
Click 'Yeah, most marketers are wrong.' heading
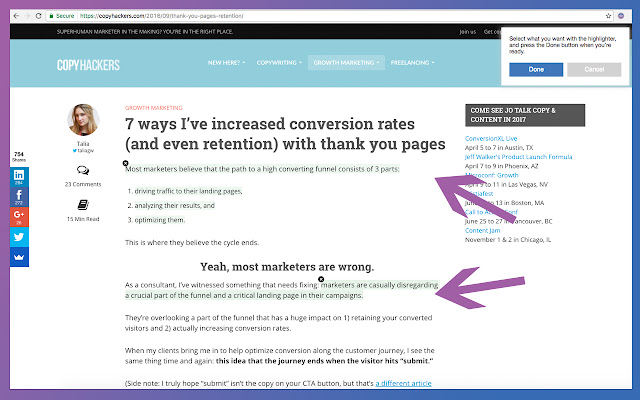click(287, 267)
